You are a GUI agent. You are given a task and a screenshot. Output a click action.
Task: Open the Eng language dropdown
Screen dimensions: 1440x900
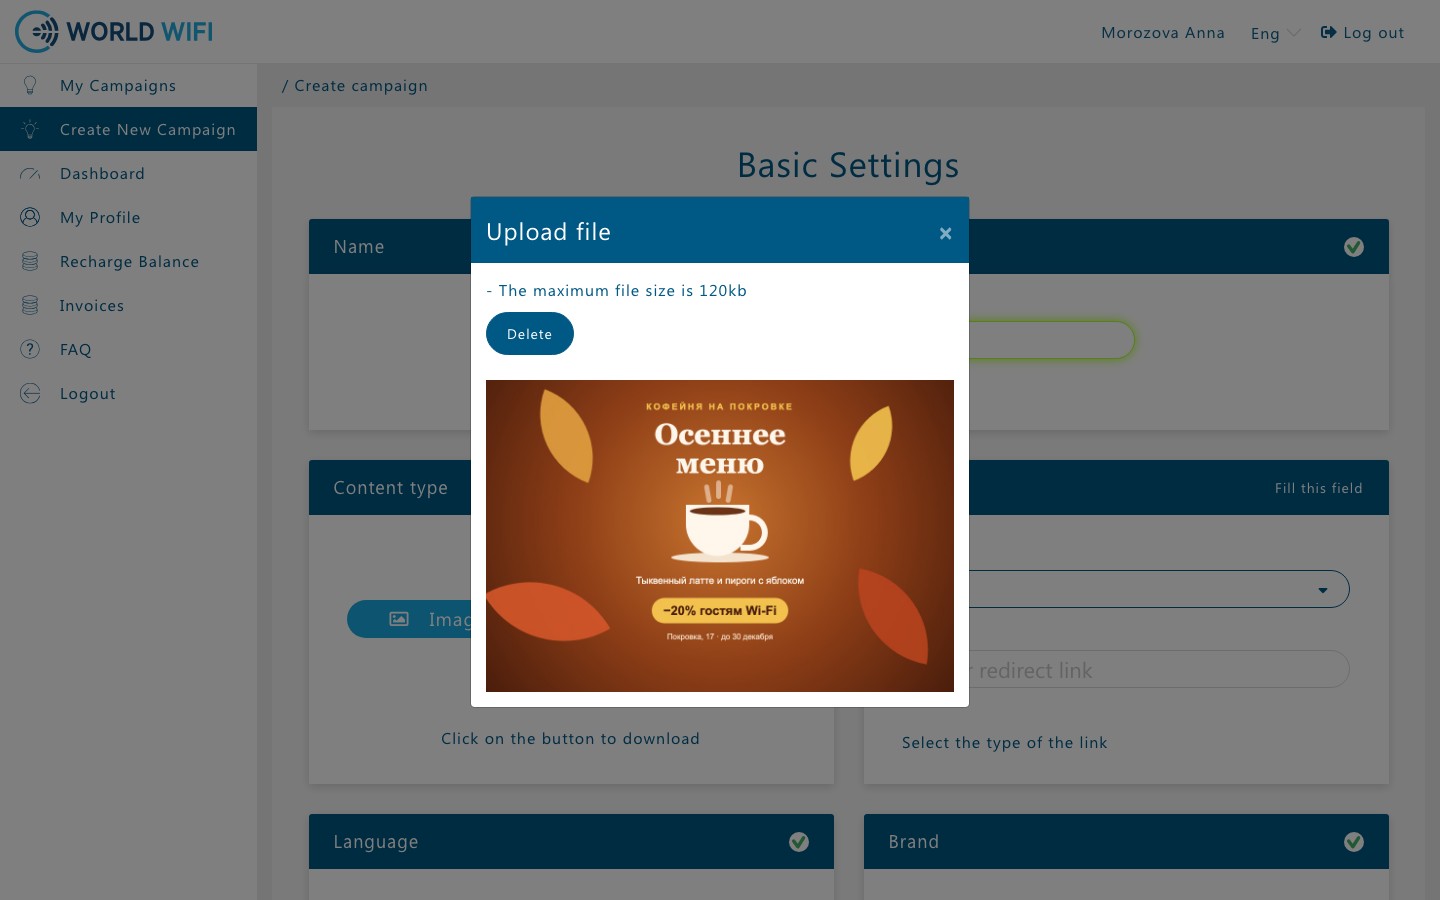(x=1276, y=33)
